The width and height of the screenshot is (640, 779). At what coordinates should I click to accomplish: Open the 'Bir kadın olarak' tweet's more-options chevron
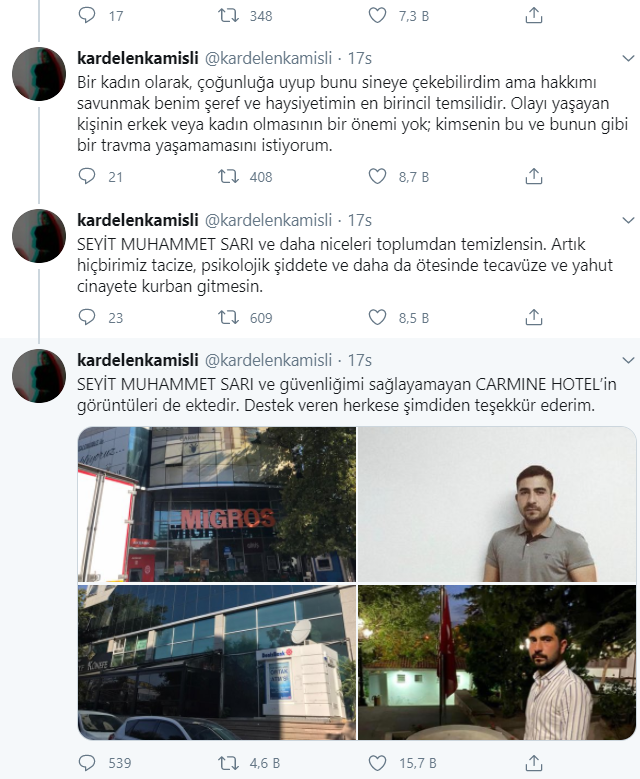pos(628,59)
